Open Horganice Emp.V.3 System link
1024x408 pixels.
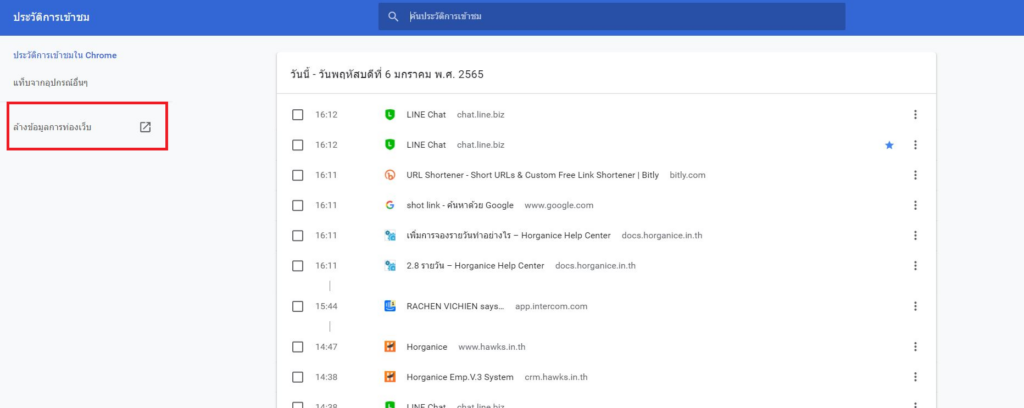click(x=460, y=377)
